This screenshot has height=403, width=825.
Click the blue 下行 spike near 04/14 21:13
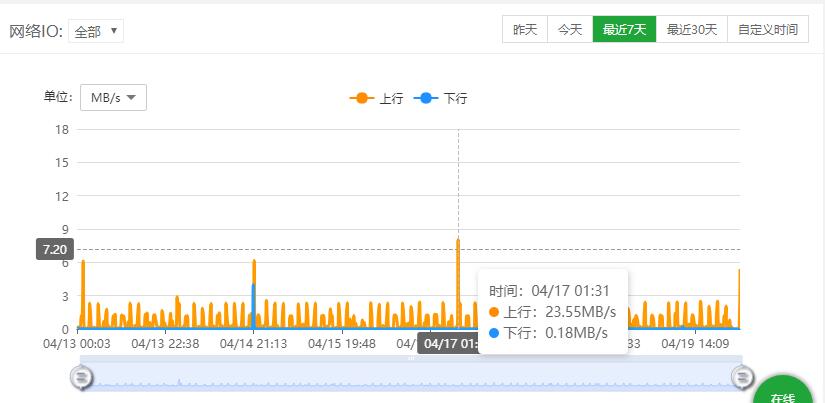pos(254,305)
